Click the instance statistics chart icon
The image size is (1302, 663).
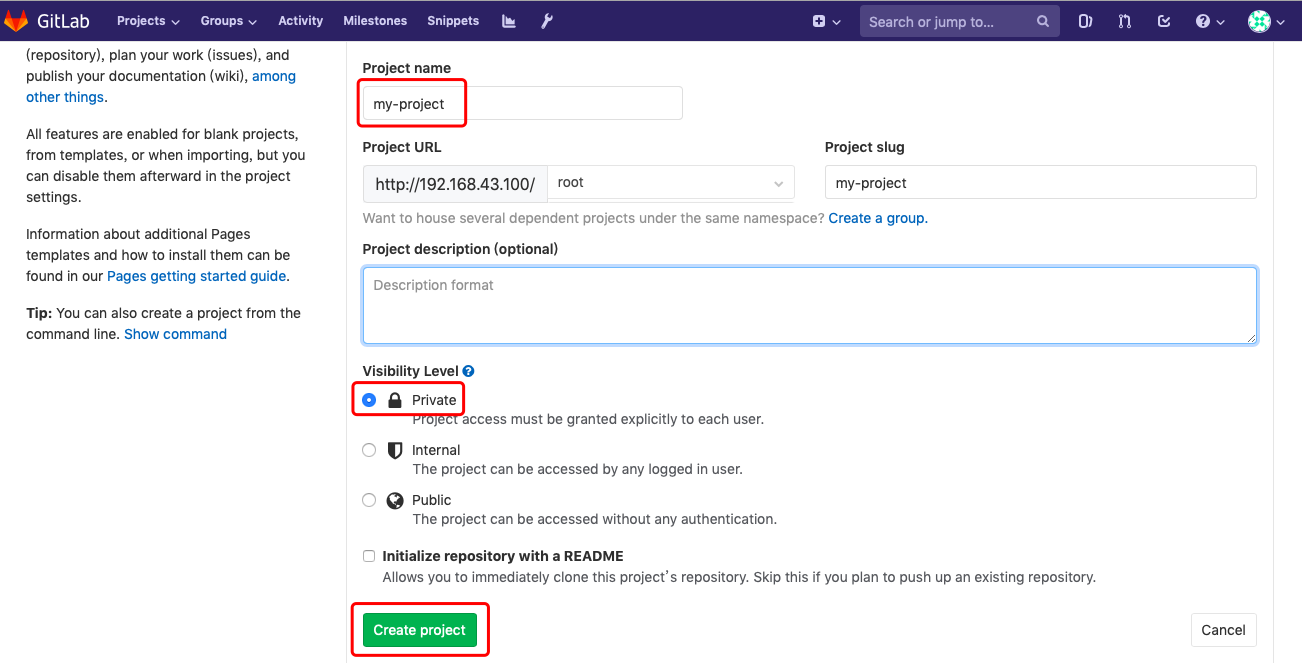(508, 20)
